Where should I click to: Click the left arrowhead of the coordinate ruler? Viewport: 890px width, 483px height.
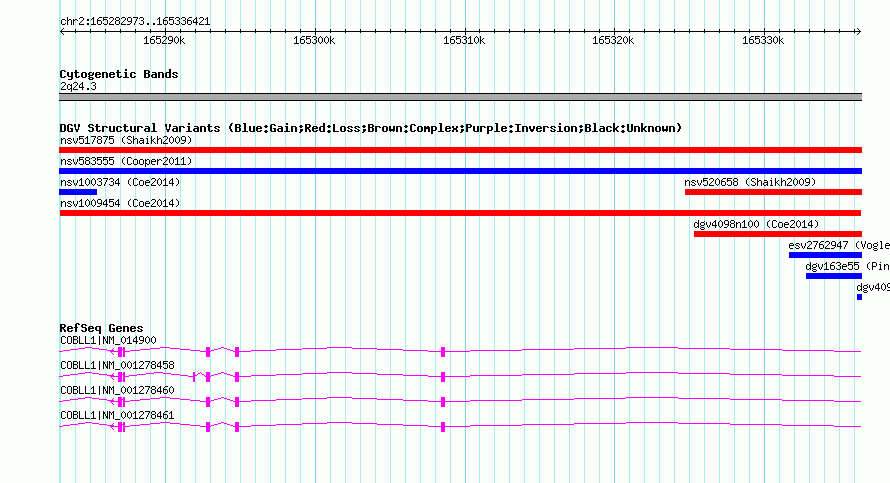63,31
